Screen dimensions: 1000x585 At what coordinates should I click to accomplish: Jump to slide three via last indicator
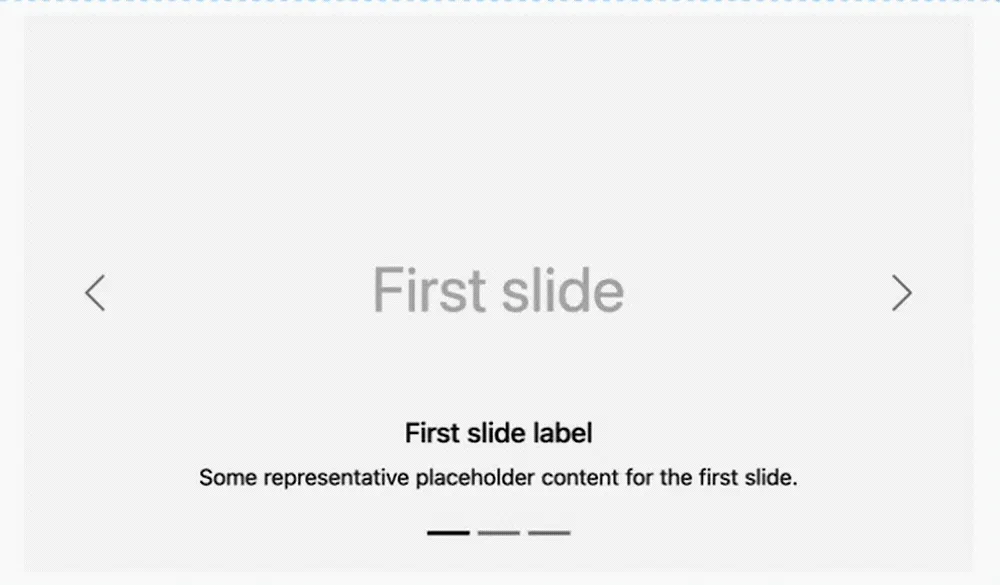(549, 533)
